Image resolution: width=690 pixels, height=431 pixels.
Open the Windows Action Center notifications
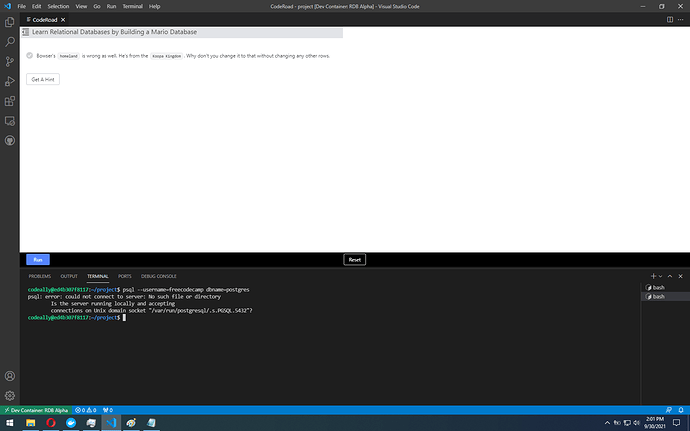(676, 423)
